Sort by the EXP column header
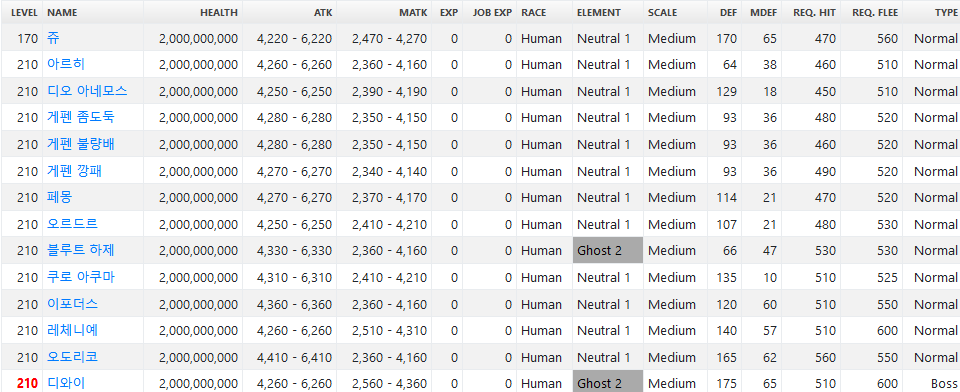The width and height of the screenshot is (960, 392). tap(449, 12)
